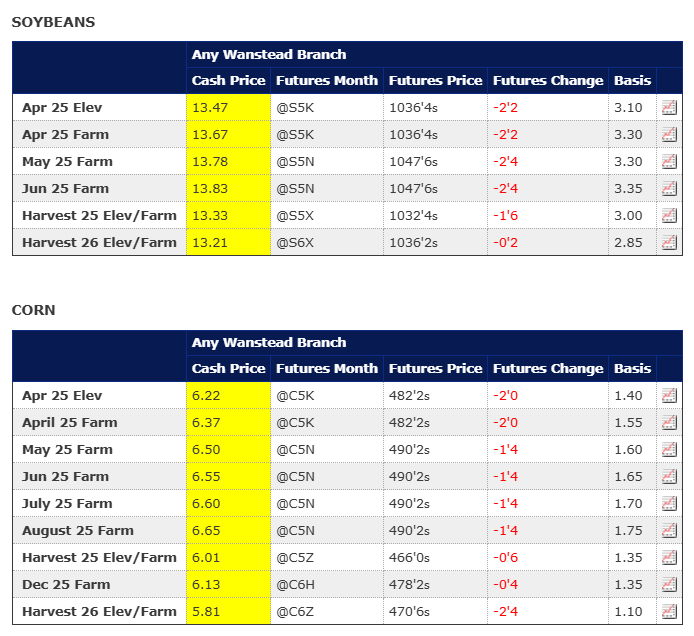Open chart icon for soybeans Jun 25 Farm

(669, 189)
